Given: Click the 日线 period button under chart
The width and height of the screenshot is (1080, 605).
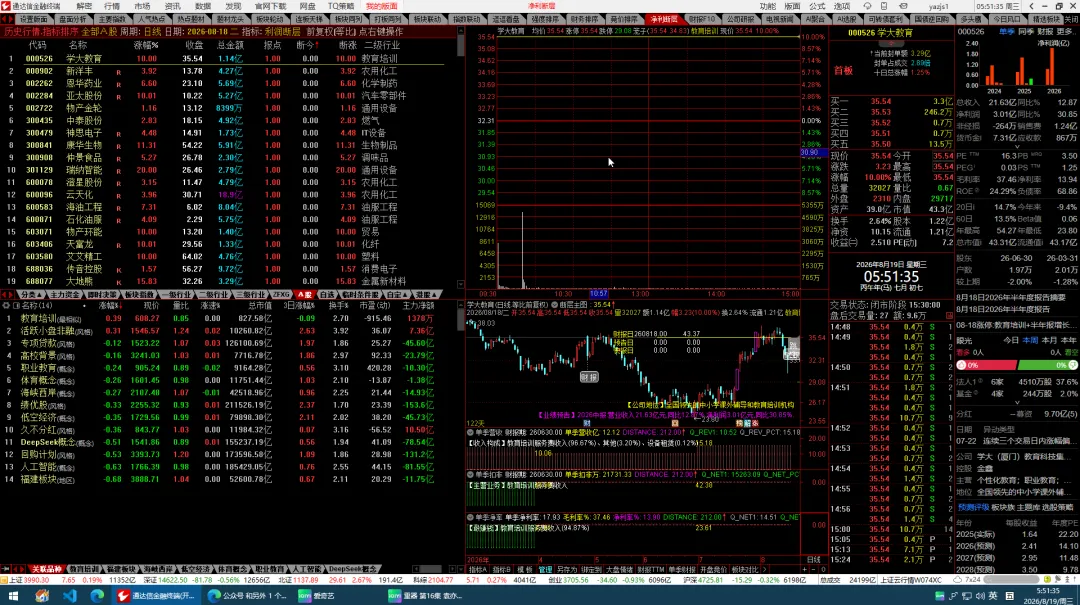Looking at the screenshot, I should pyautogui.click(x=813, y=560).
